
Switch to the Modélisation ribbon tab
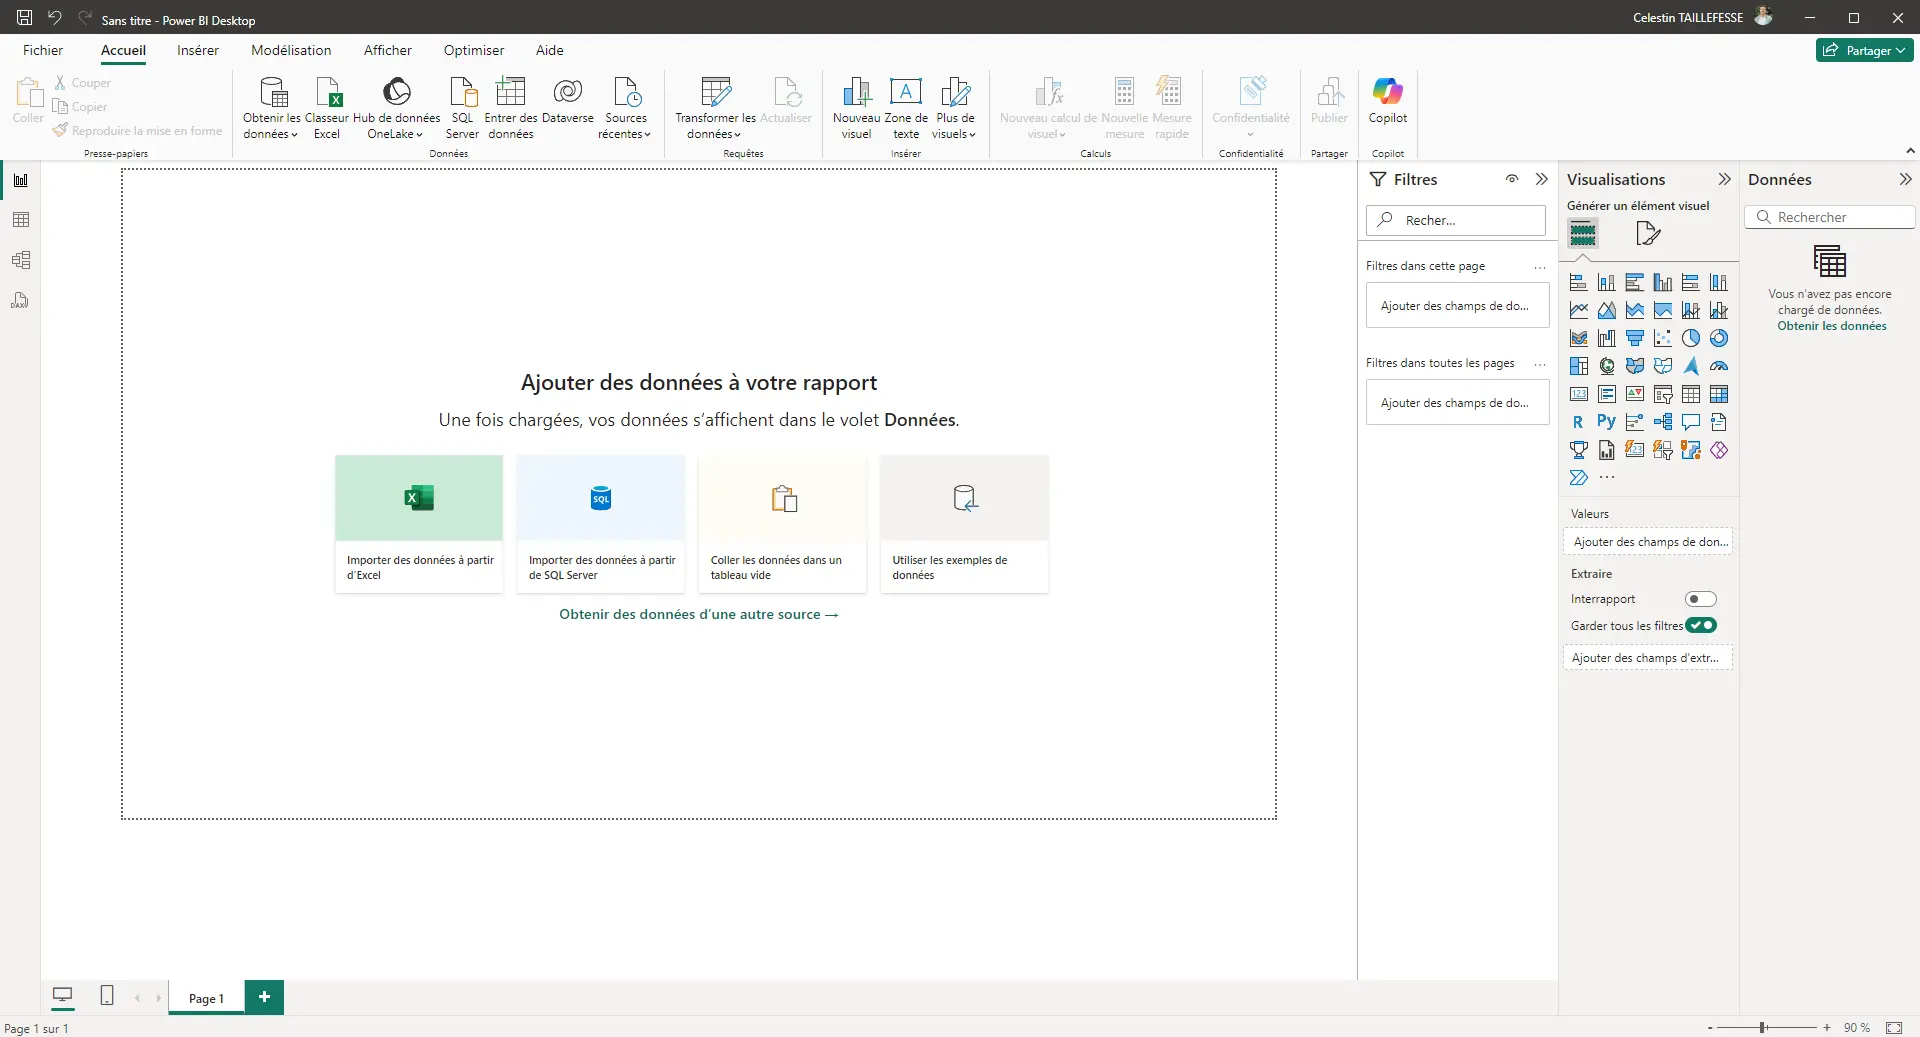click(291, 50)
